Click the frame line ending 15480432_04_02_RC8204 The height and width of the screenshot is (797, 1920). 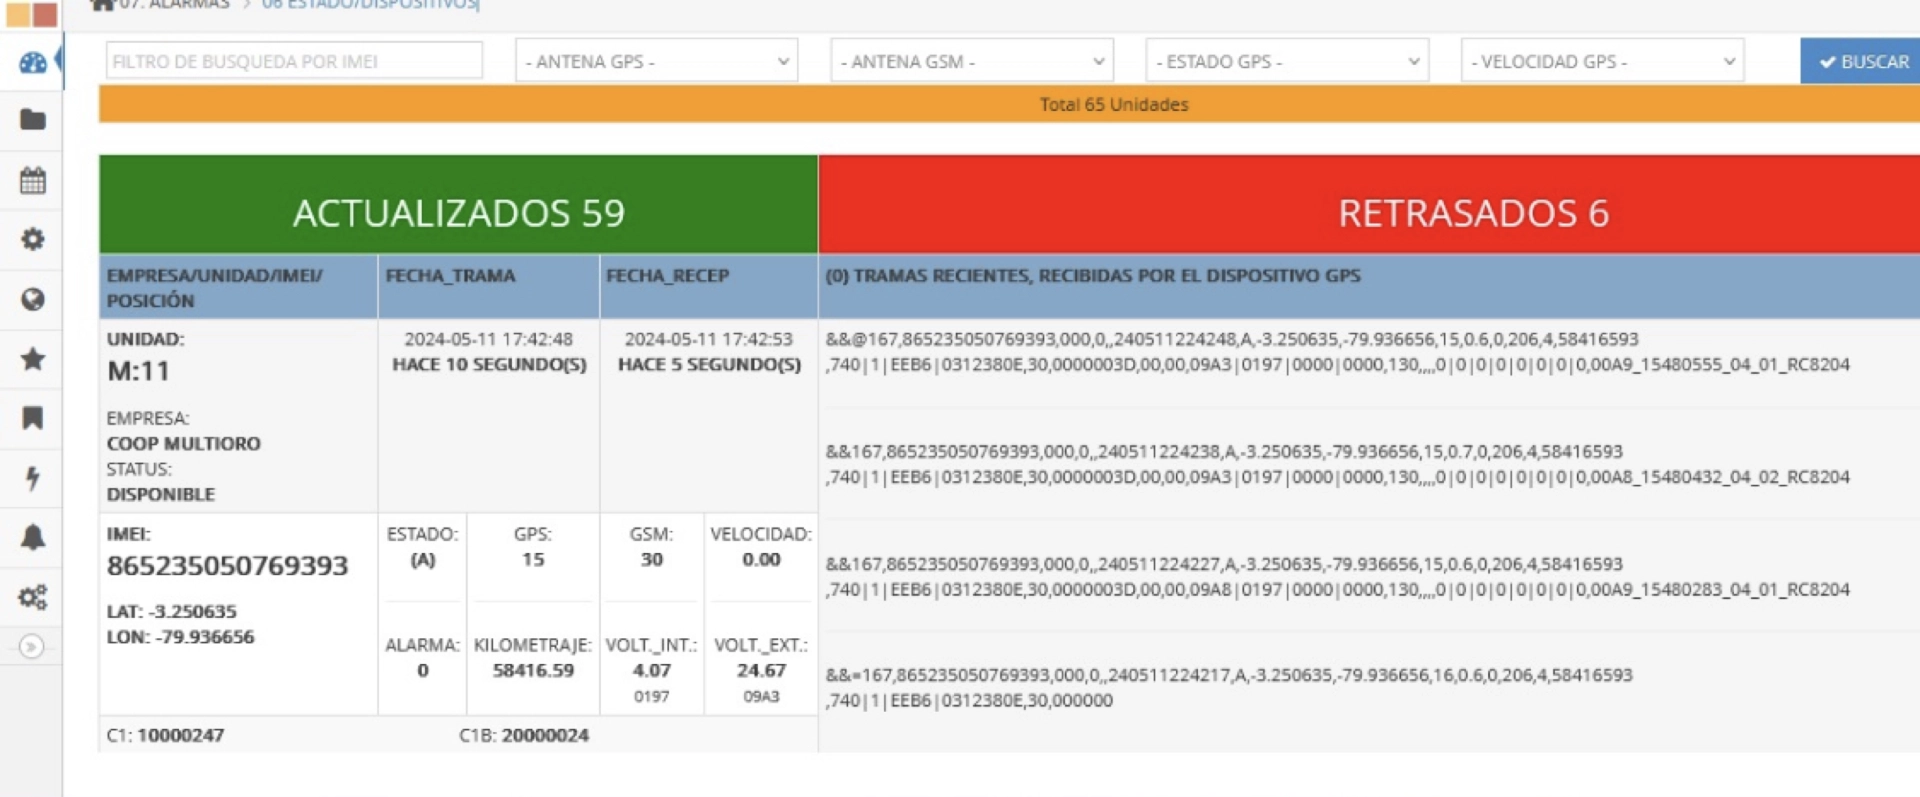(1338, 477)
